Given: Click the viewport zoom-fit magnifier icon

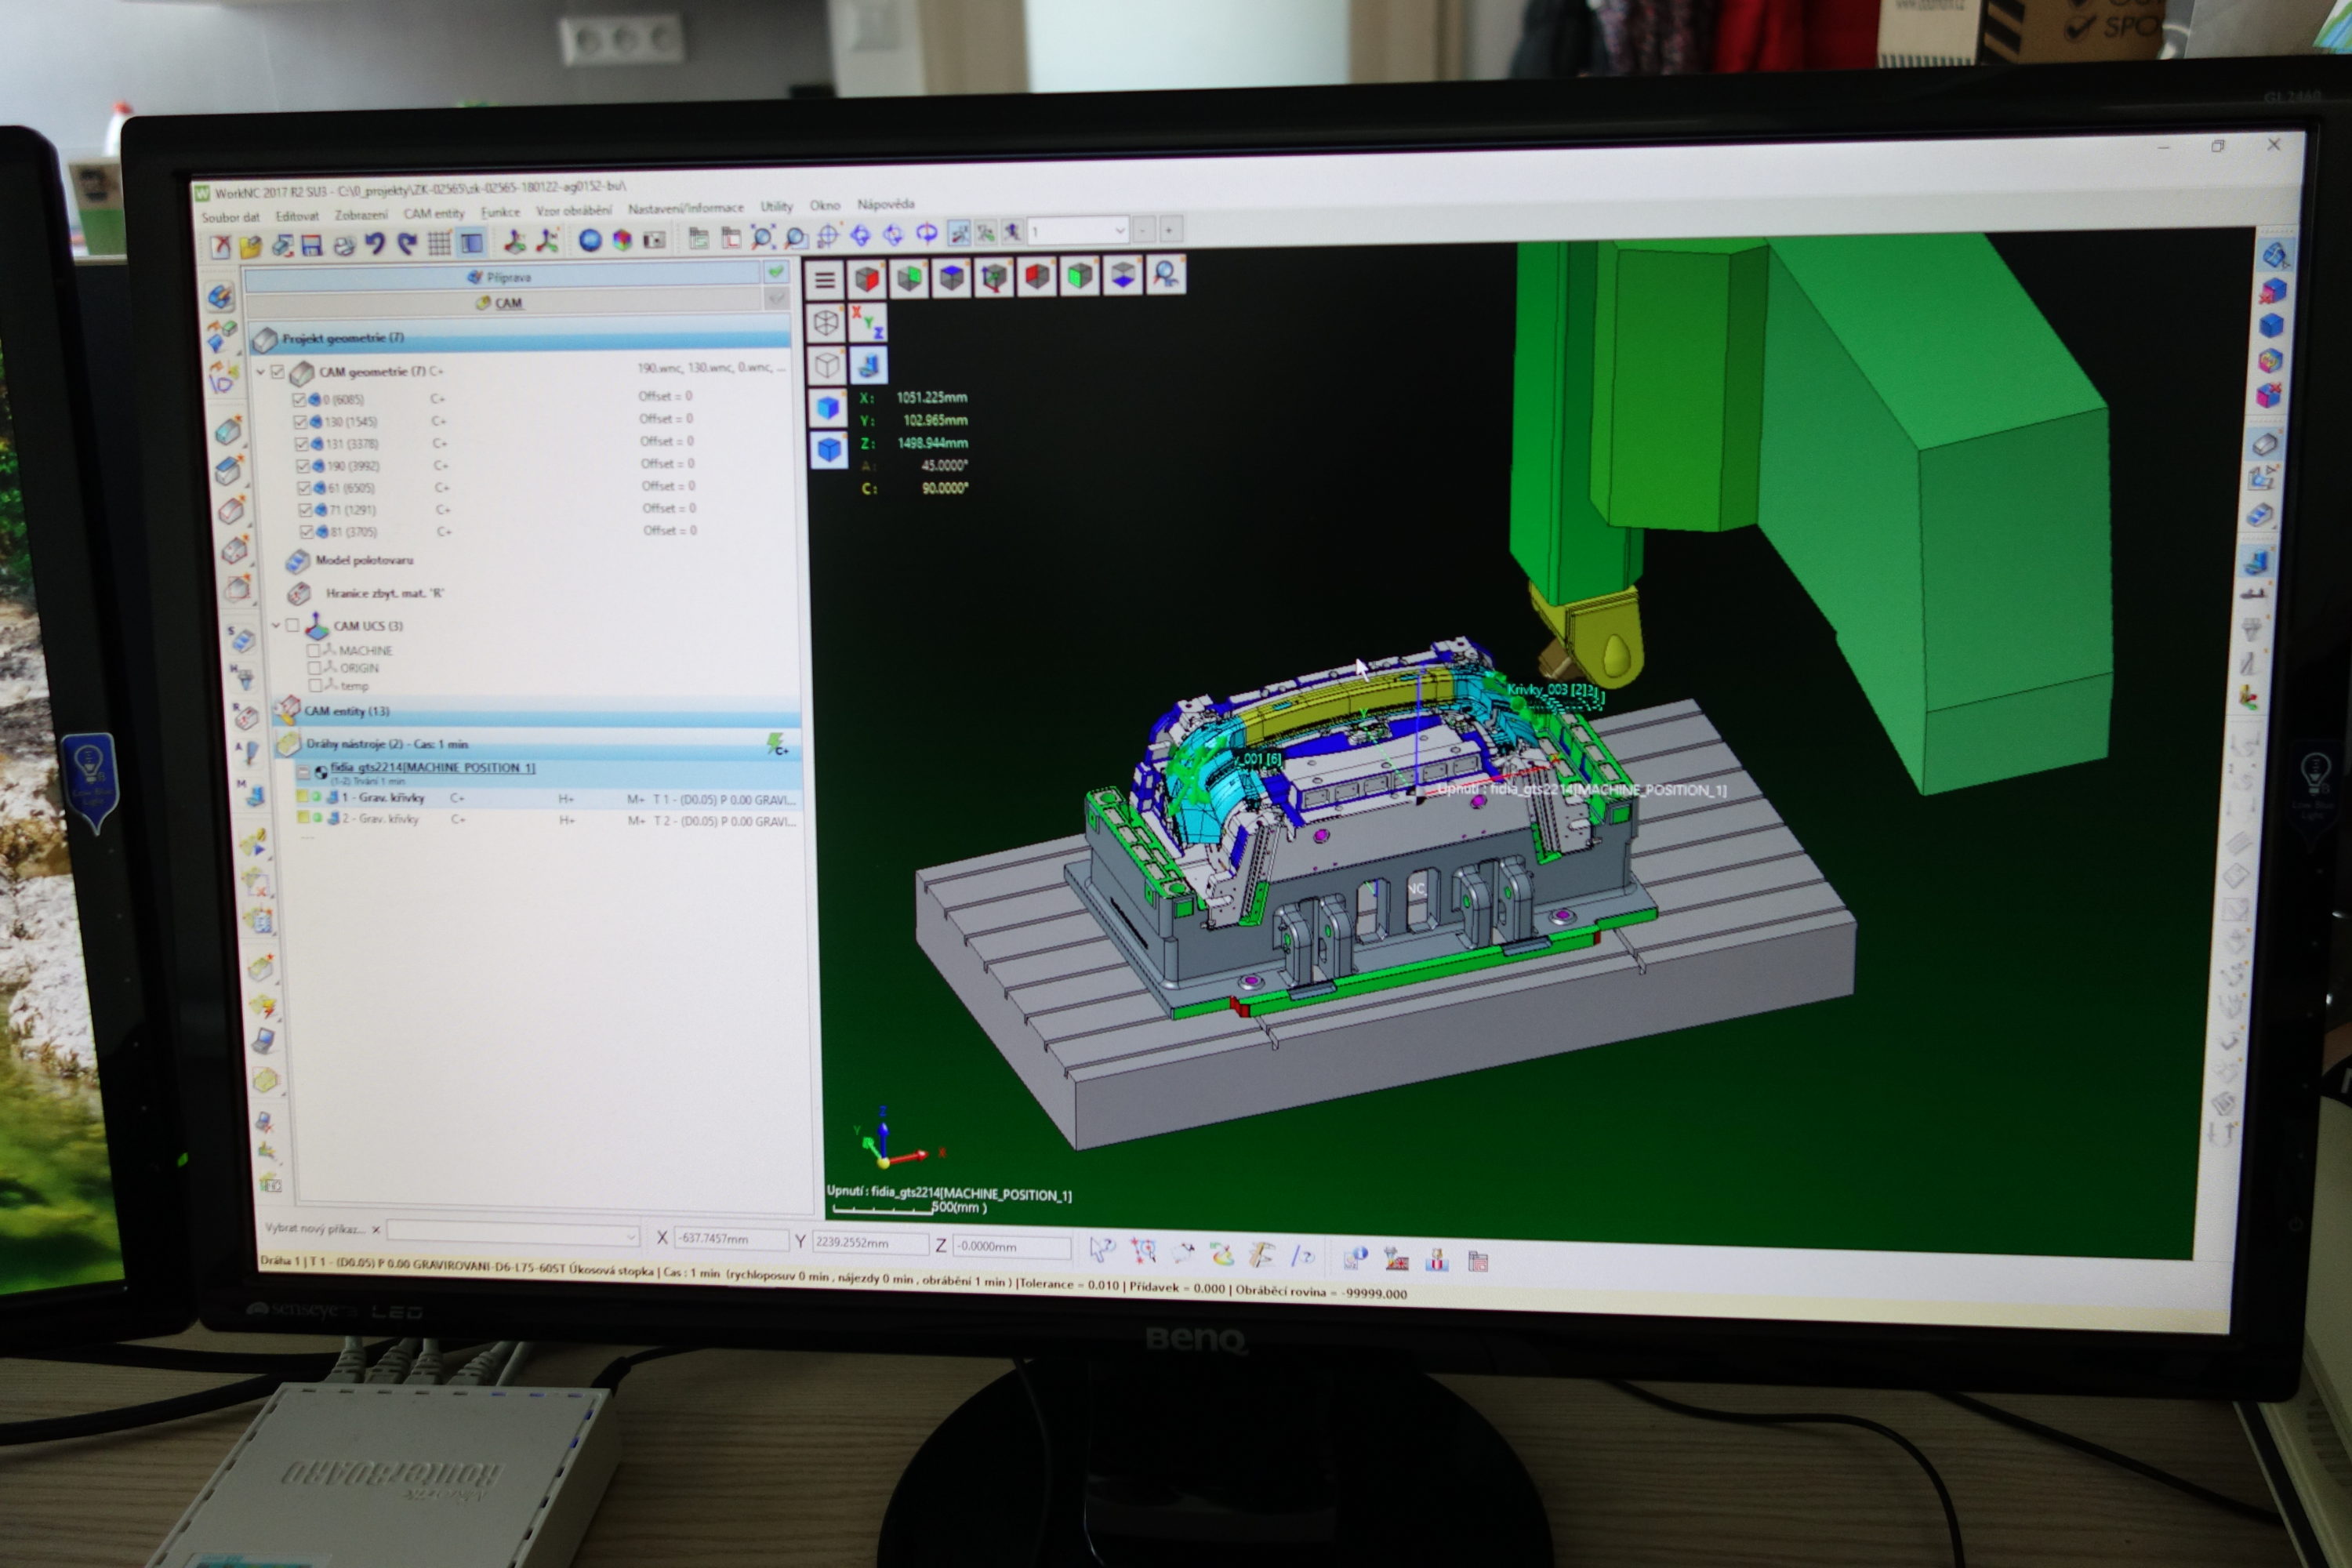Looking at the screenshot, I should tap(1166, 274).
